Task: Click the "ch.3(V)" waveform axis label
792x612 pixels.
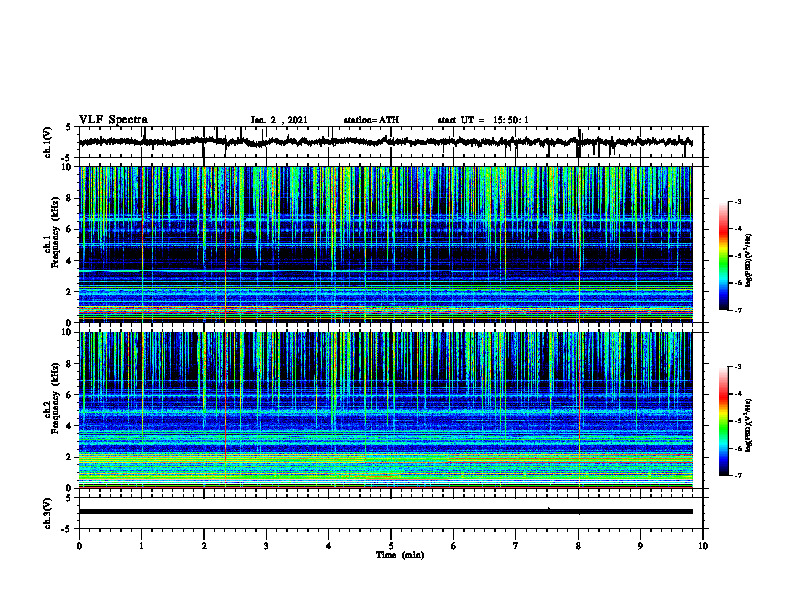Action: [47, 514]
